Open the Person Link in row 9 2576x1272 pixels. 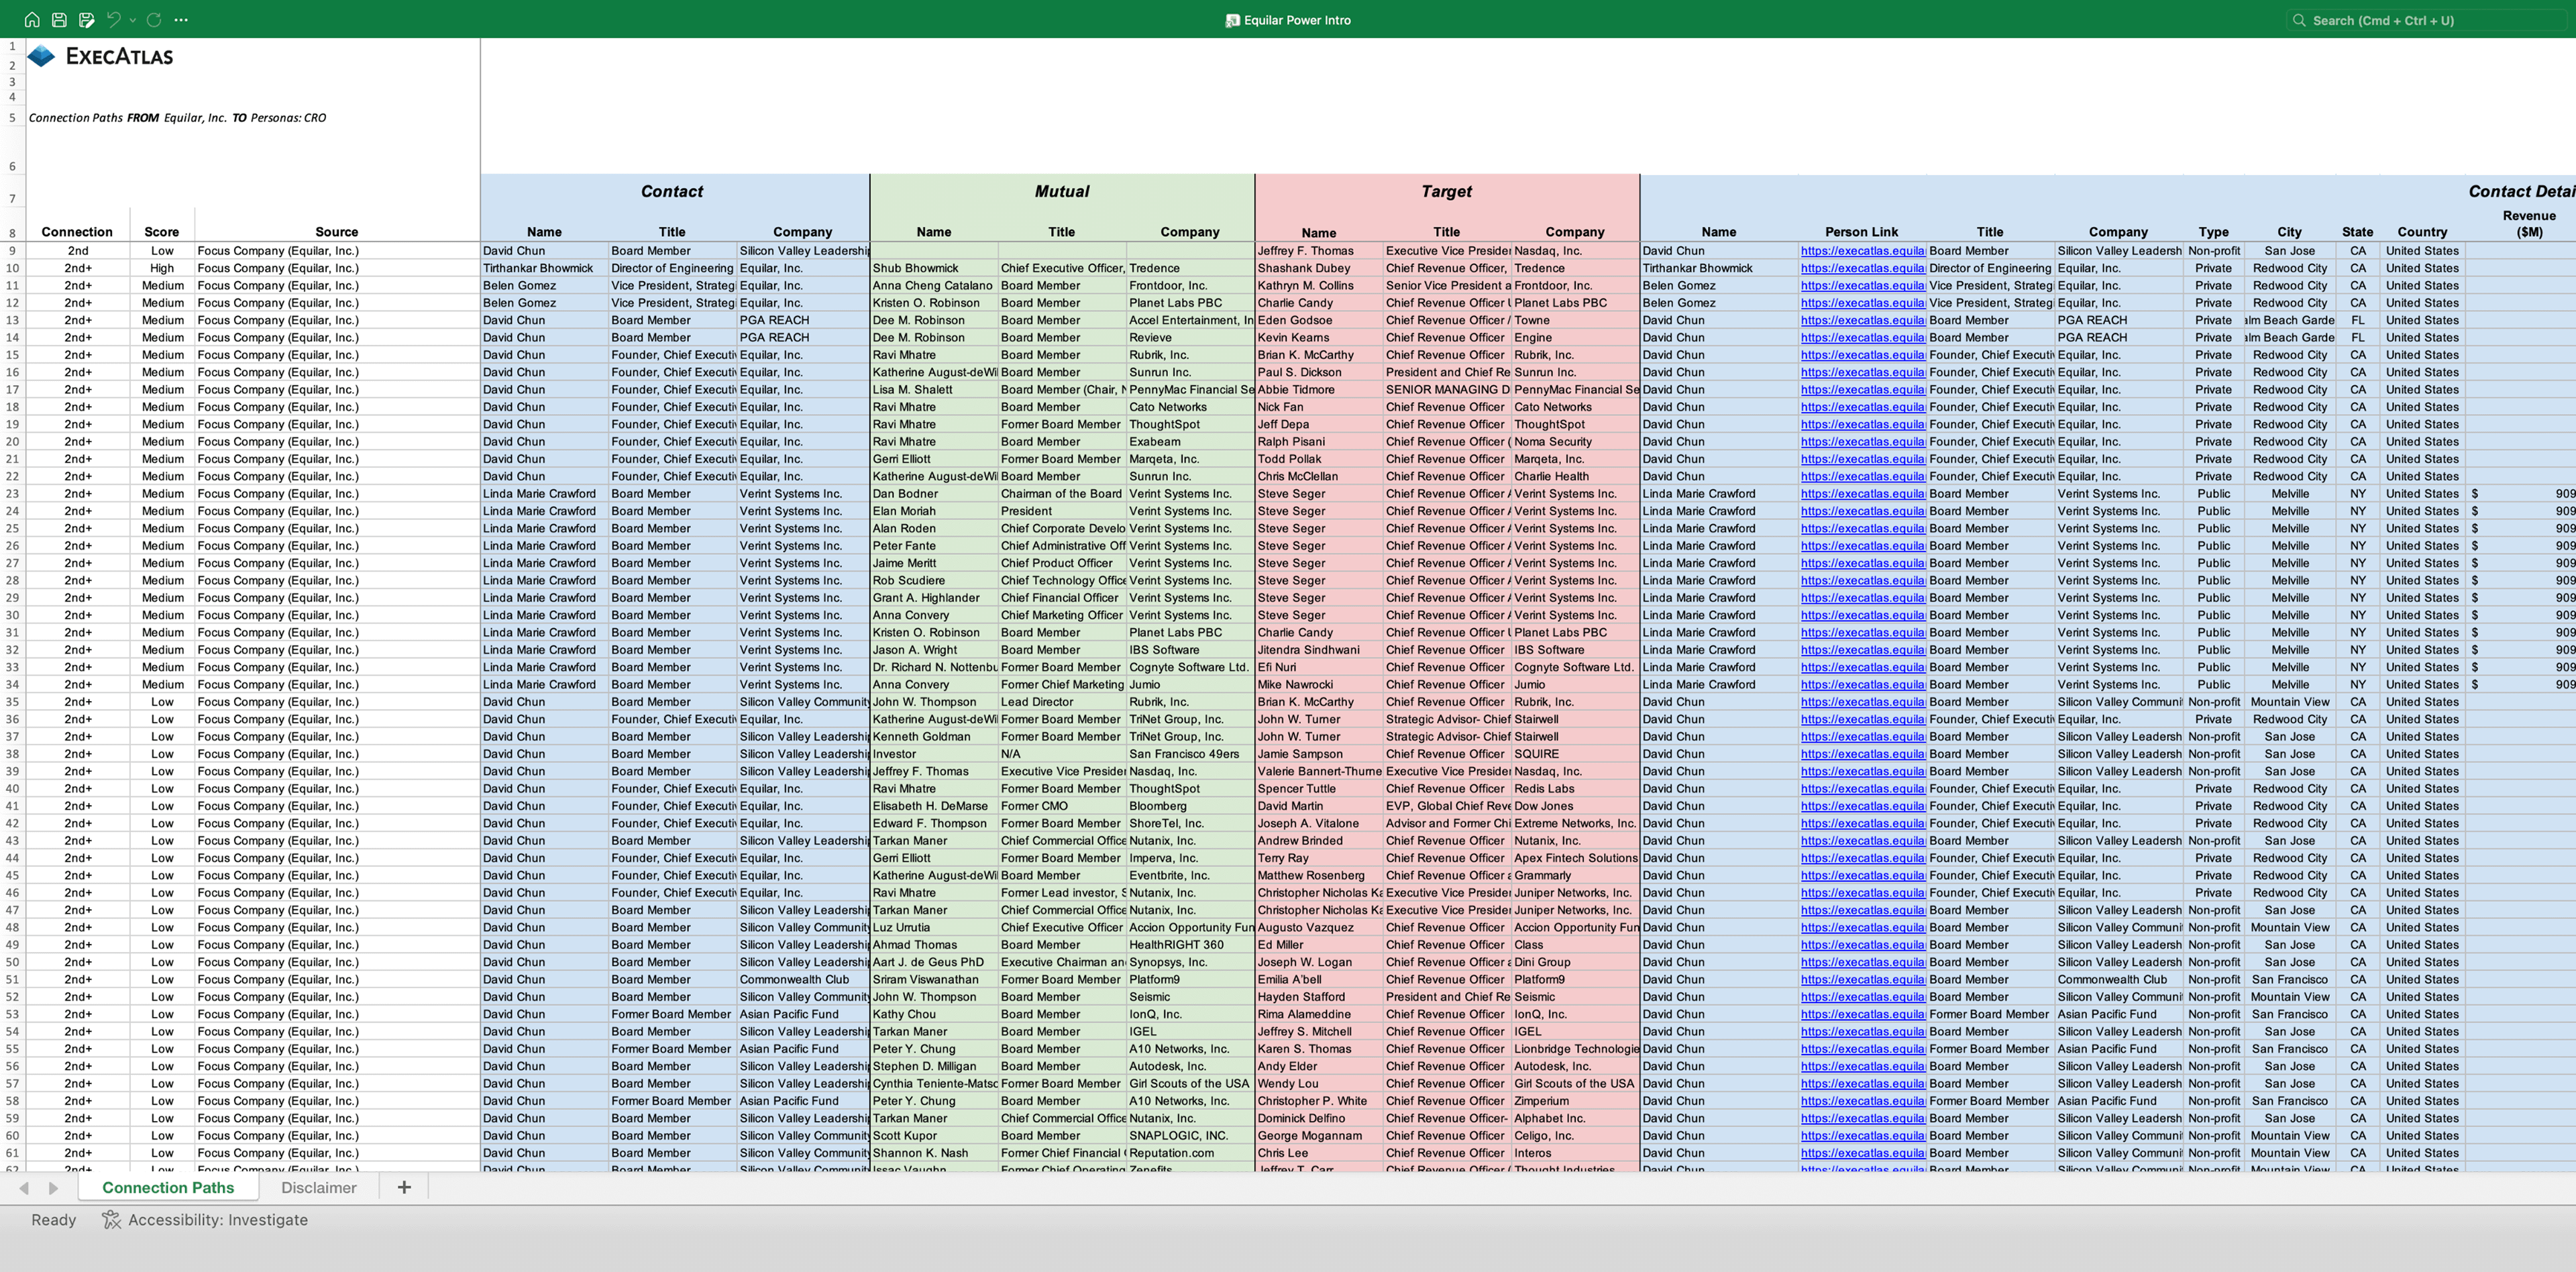coord(1862,251)
